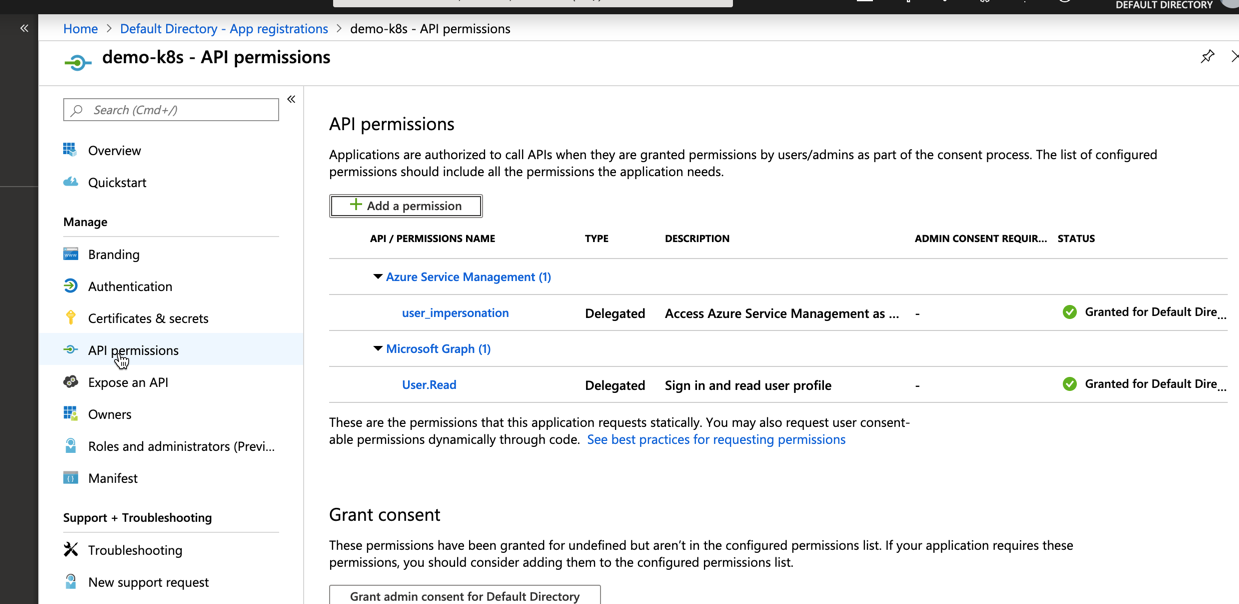
Task: Click the Authentication icon
Action: pos(70,286)
